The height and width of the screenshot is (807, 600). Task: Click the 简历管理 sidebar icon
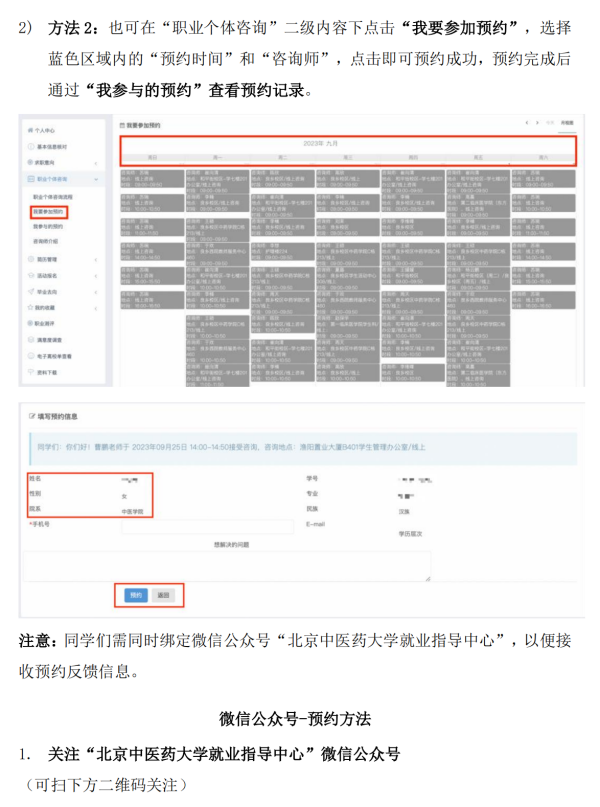(x=28, y=258)
